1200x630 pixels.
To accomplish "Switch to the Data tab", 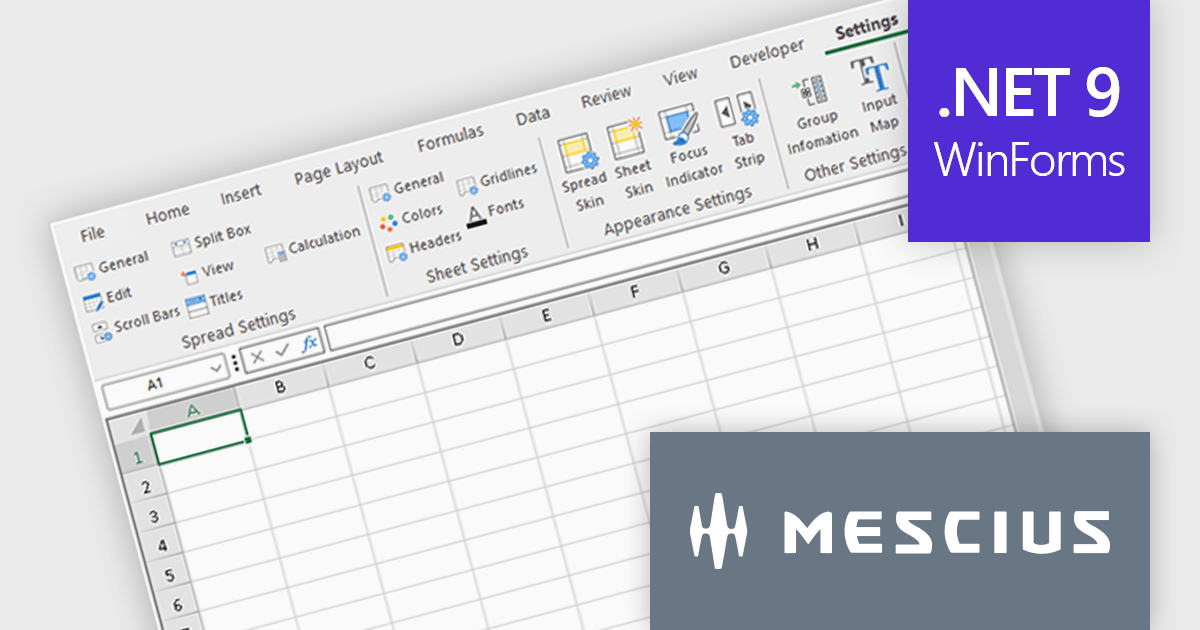I will point(533,116).
